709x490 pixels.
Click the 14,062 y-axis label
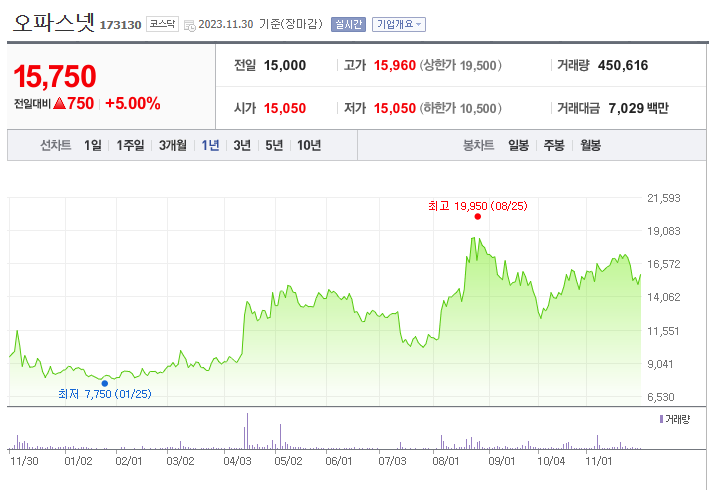663,297
